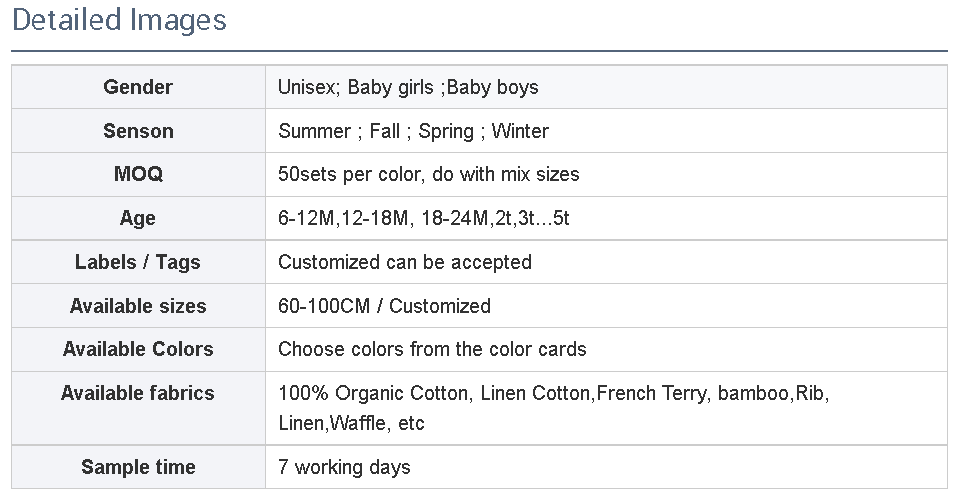Select the MOQ label cell

coord(138,174)
